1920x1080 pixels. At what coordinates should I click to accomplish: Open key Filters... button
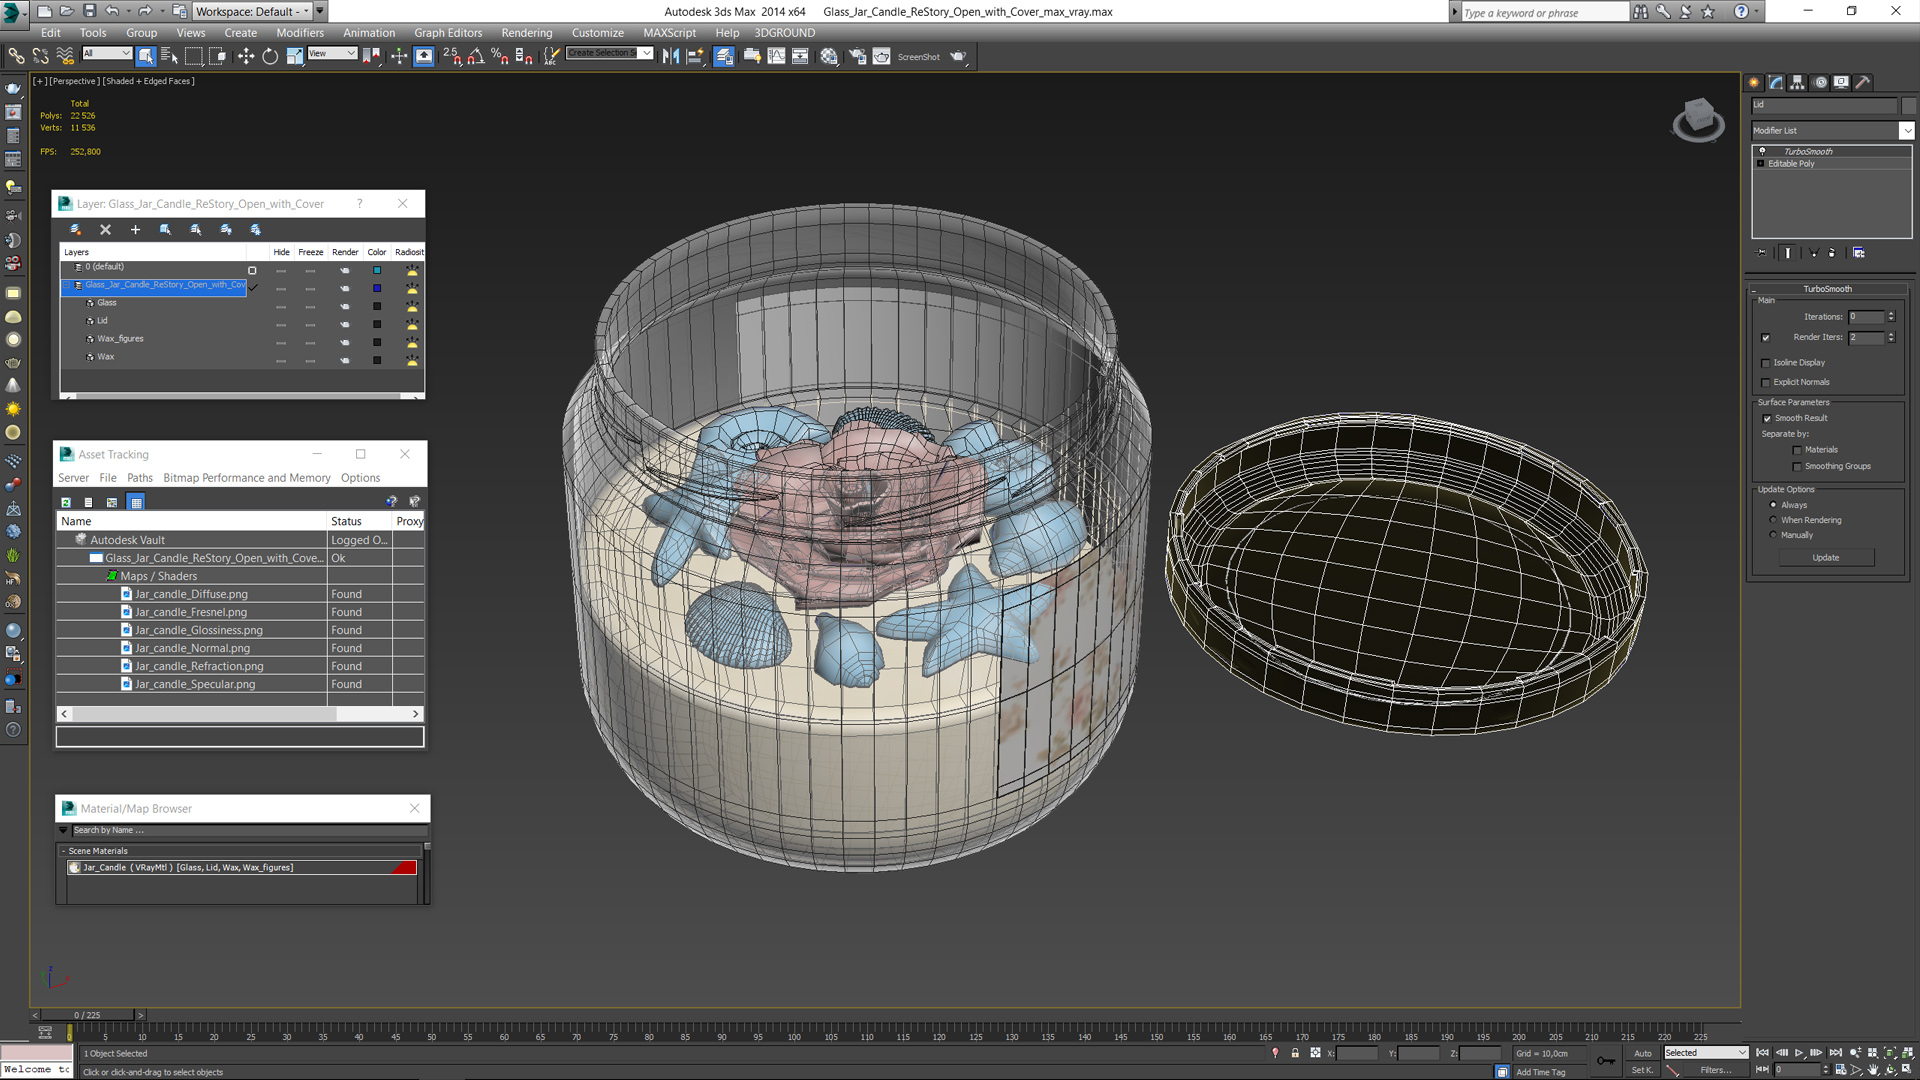tap(1716, 1070)
